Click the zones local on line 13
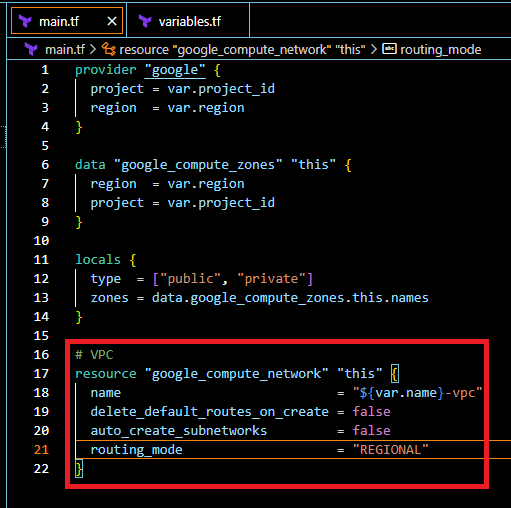The width and height of the screenshot is (511, 508). [x=109, y=298]
